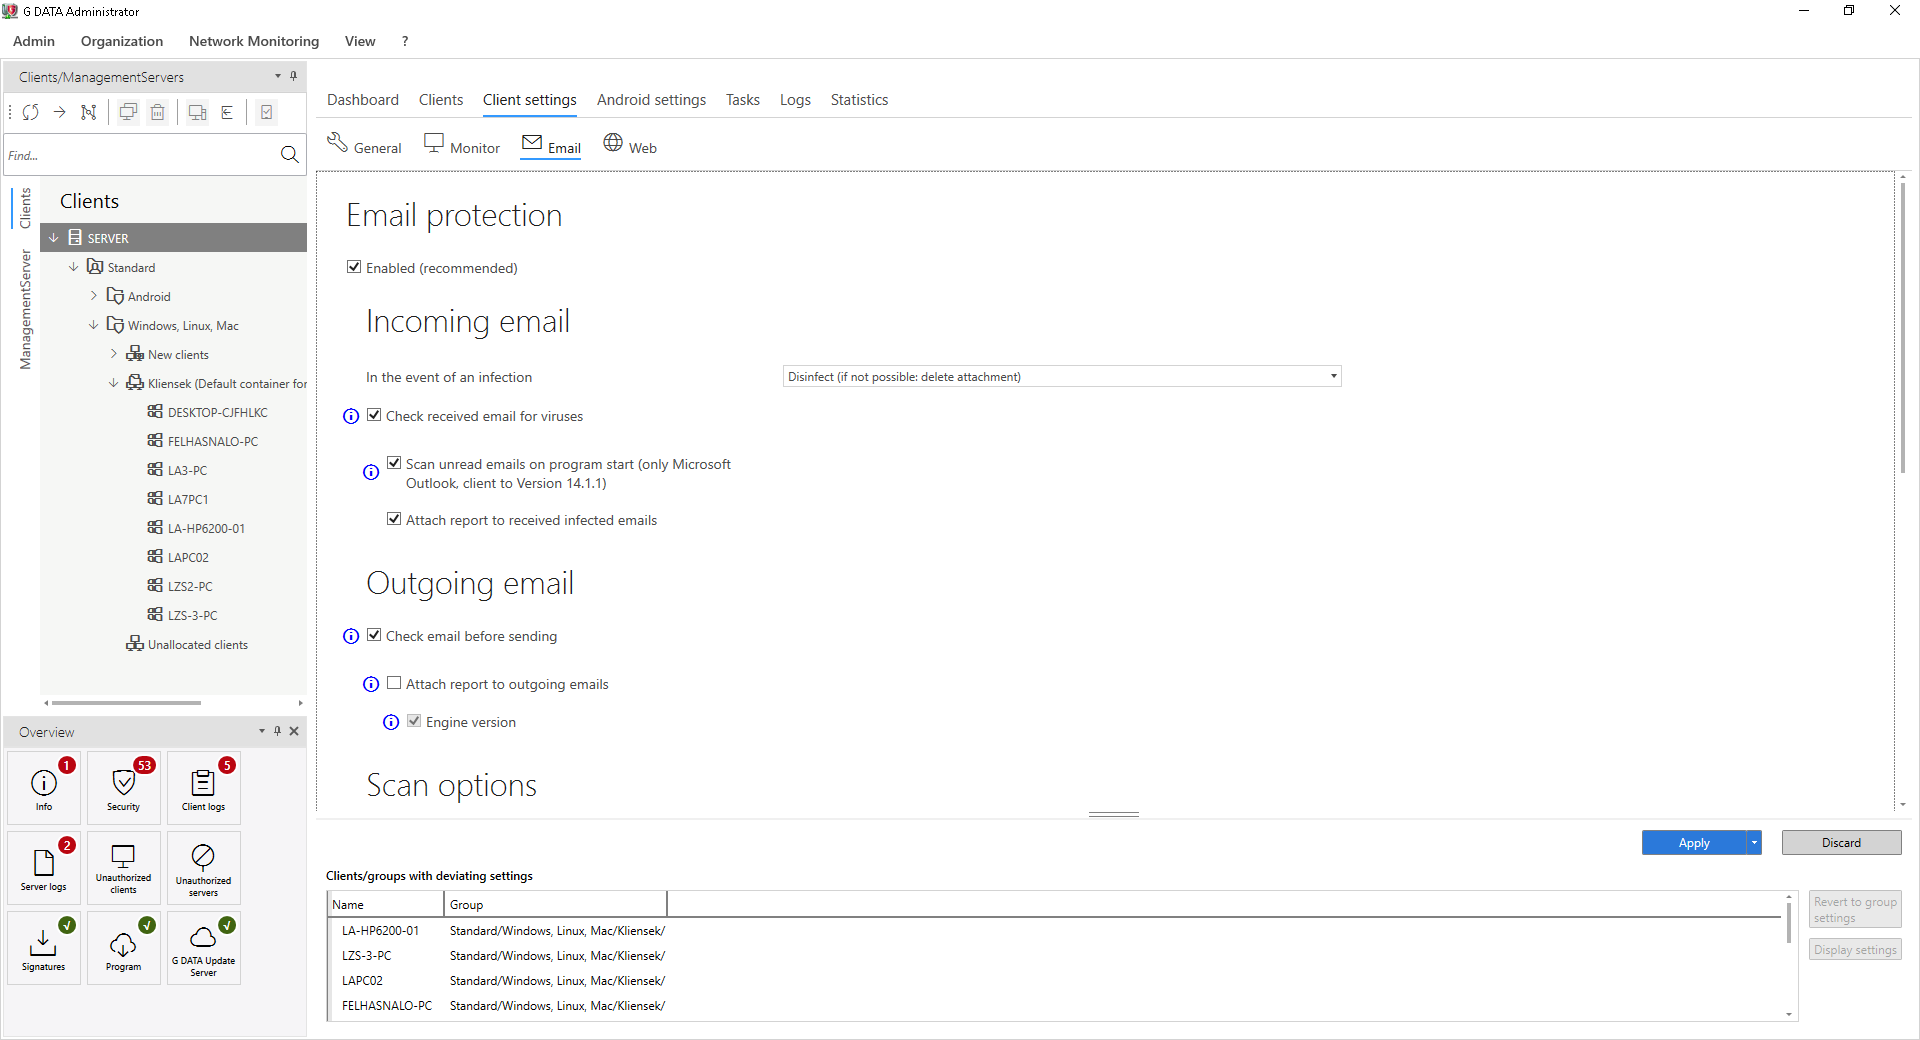Screen dimensions: 1920x1040
Task: Click the Discard button
Action: coord(1841,843)
